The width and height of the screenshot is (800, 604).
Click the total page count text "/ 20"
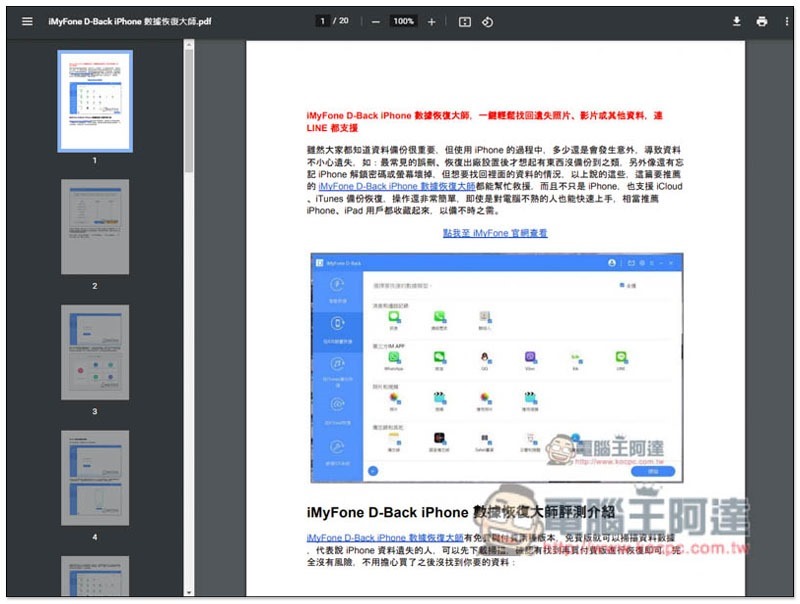click(x=341, y=21)
